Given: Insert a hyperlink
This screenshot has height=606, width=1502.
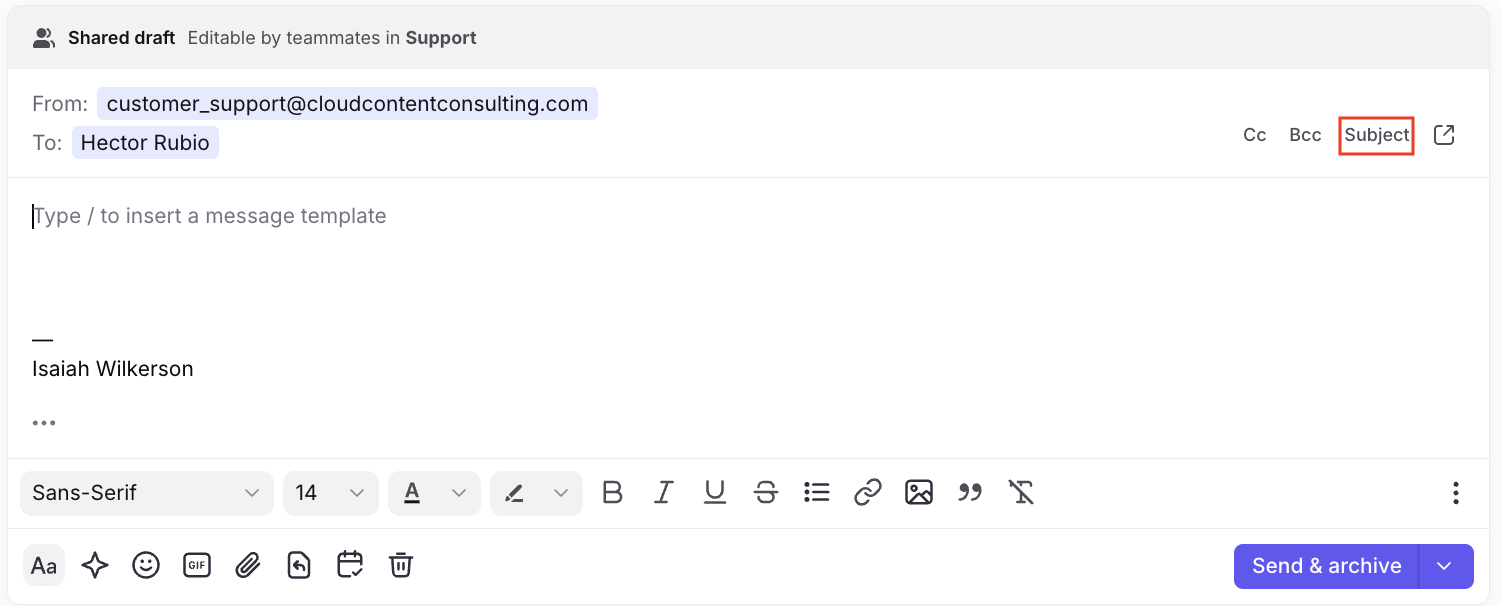Looking at the screenshot, I should pos(868,493).
